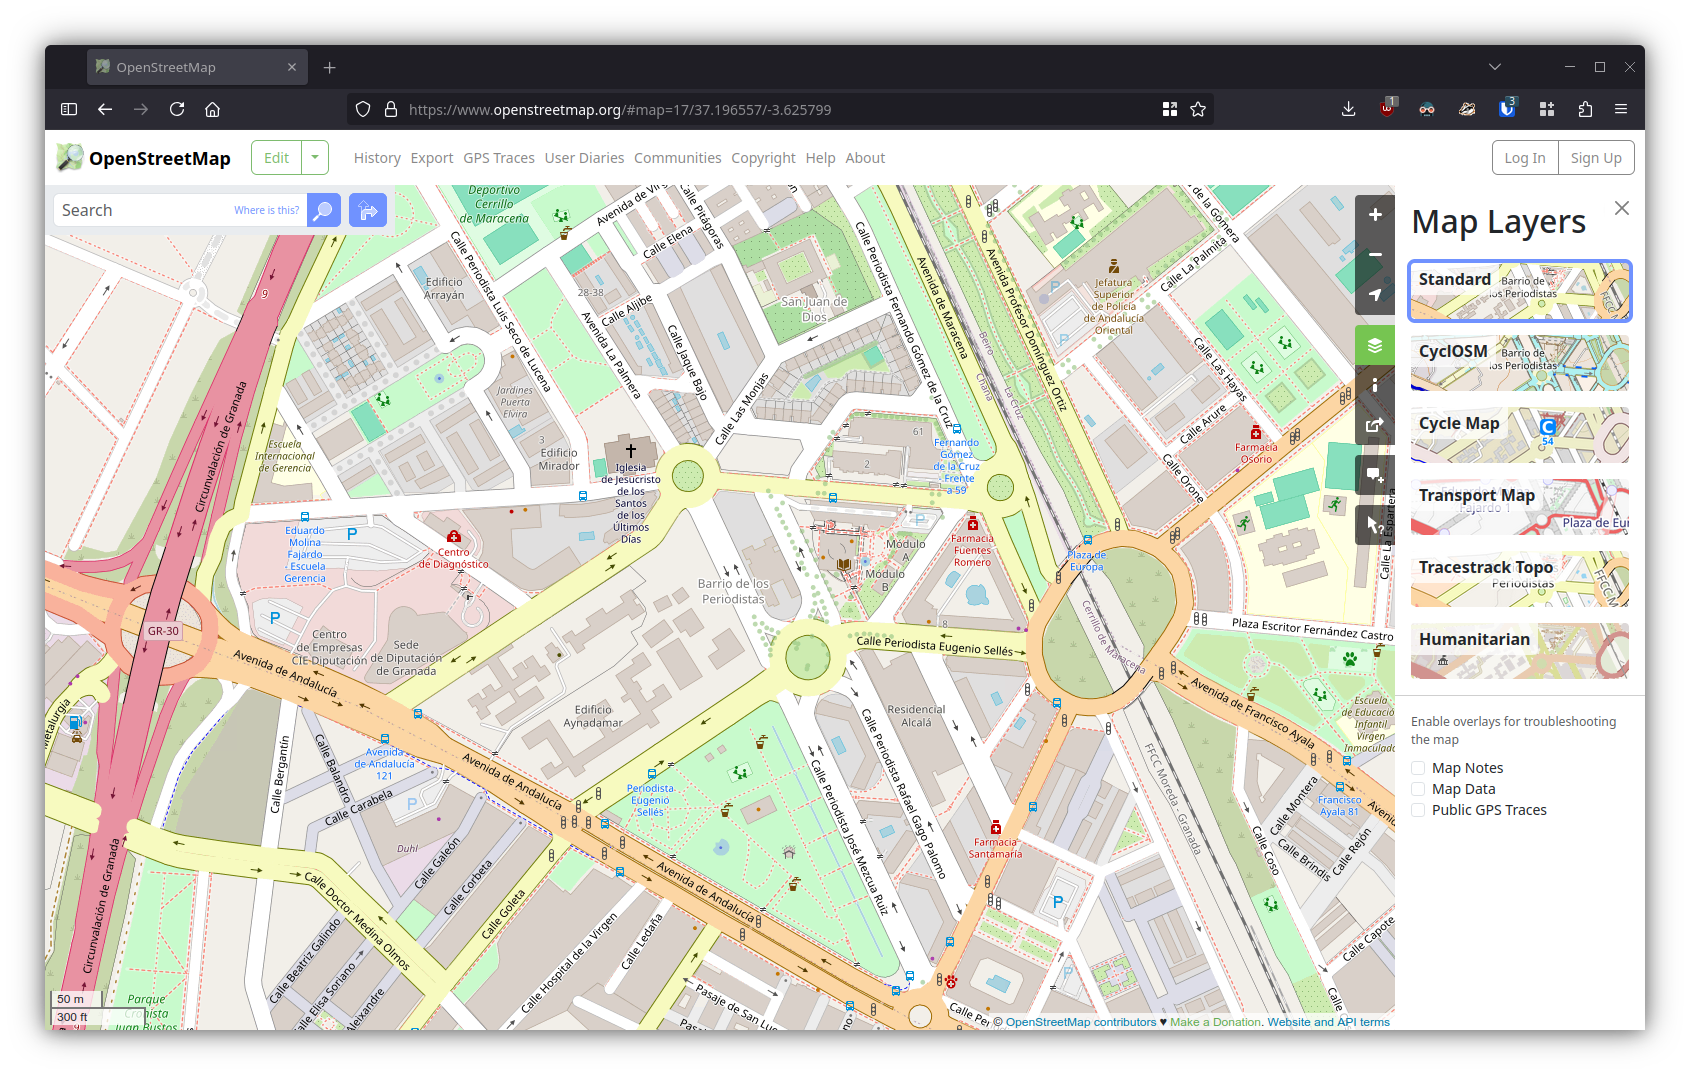Select the Standard map layer

(1520, 291)
